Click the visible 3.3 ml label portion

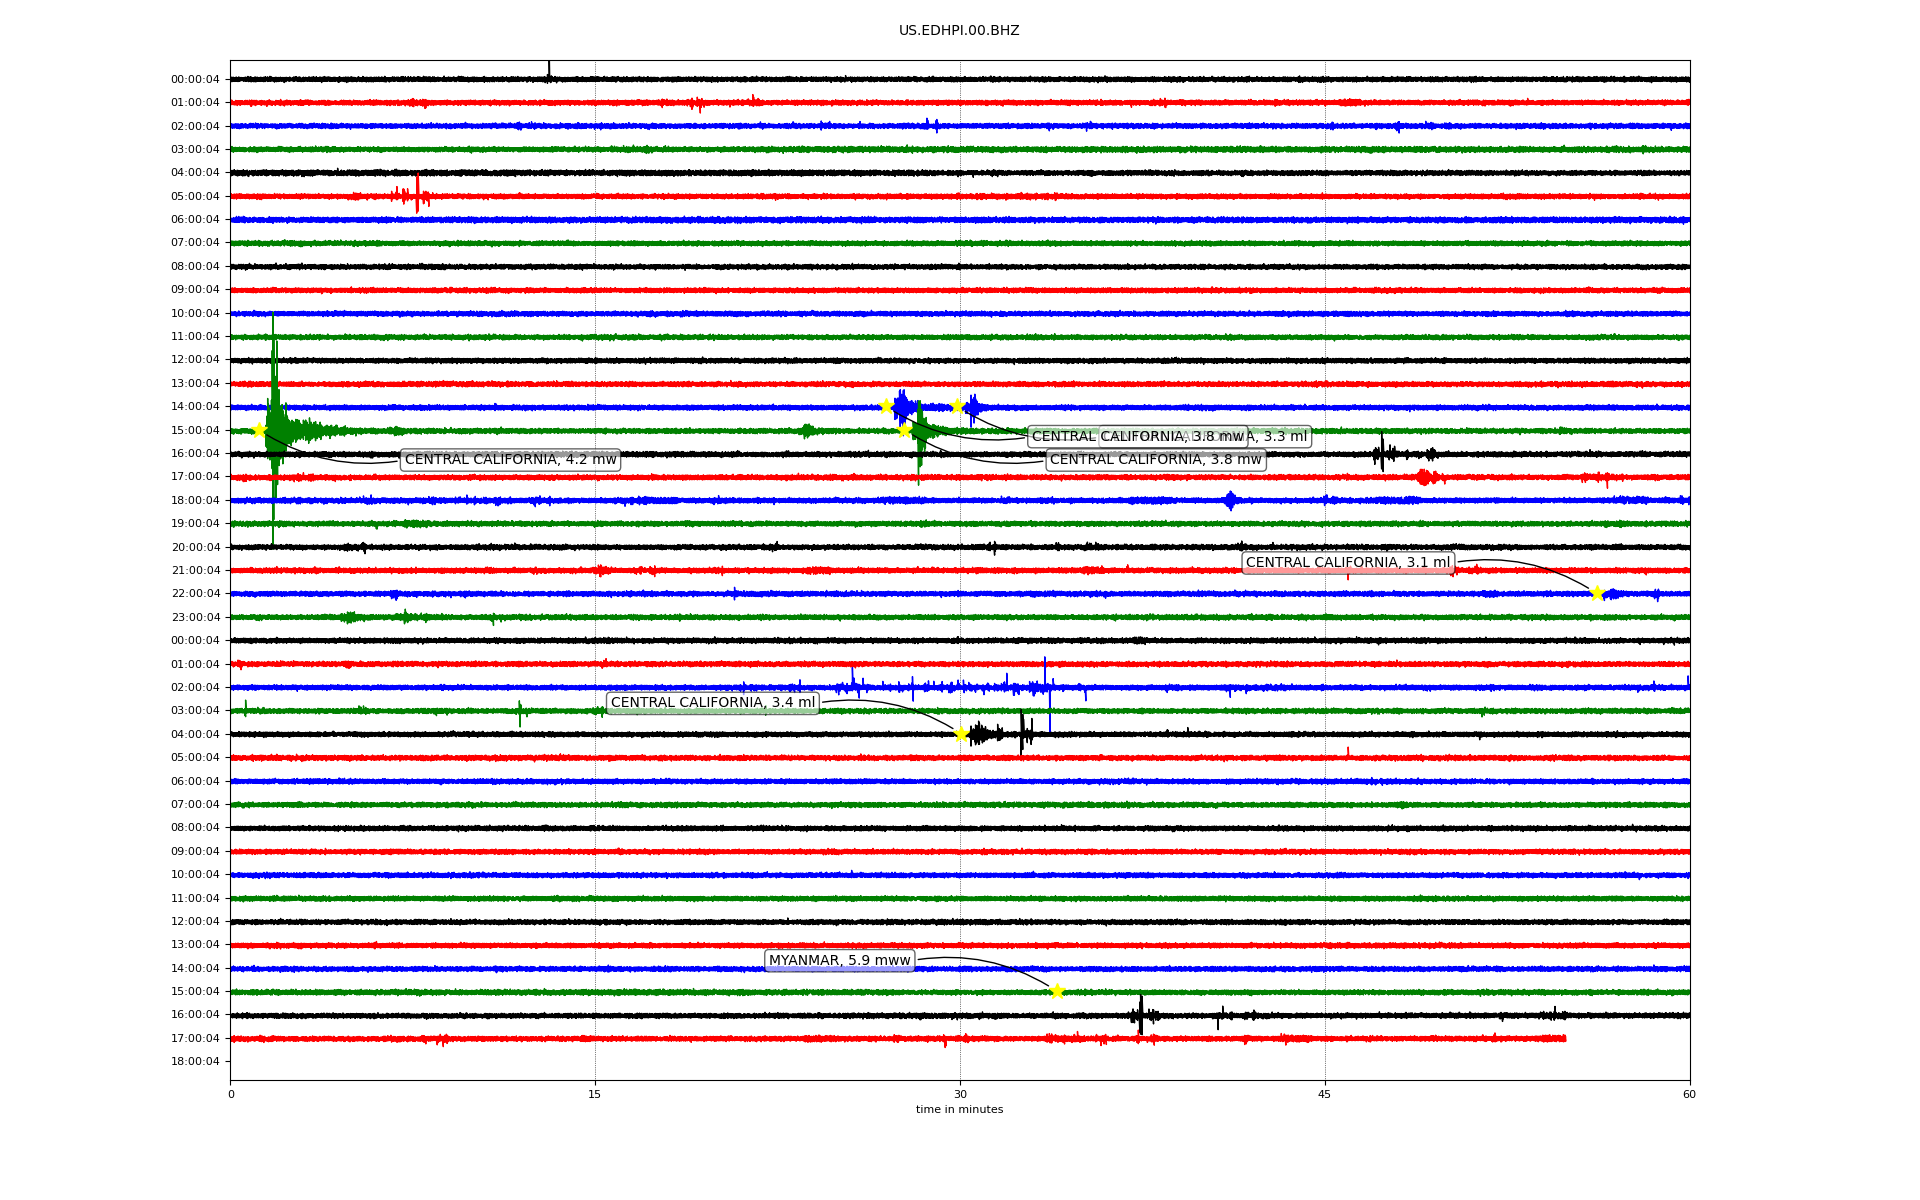click(1282, 436)
